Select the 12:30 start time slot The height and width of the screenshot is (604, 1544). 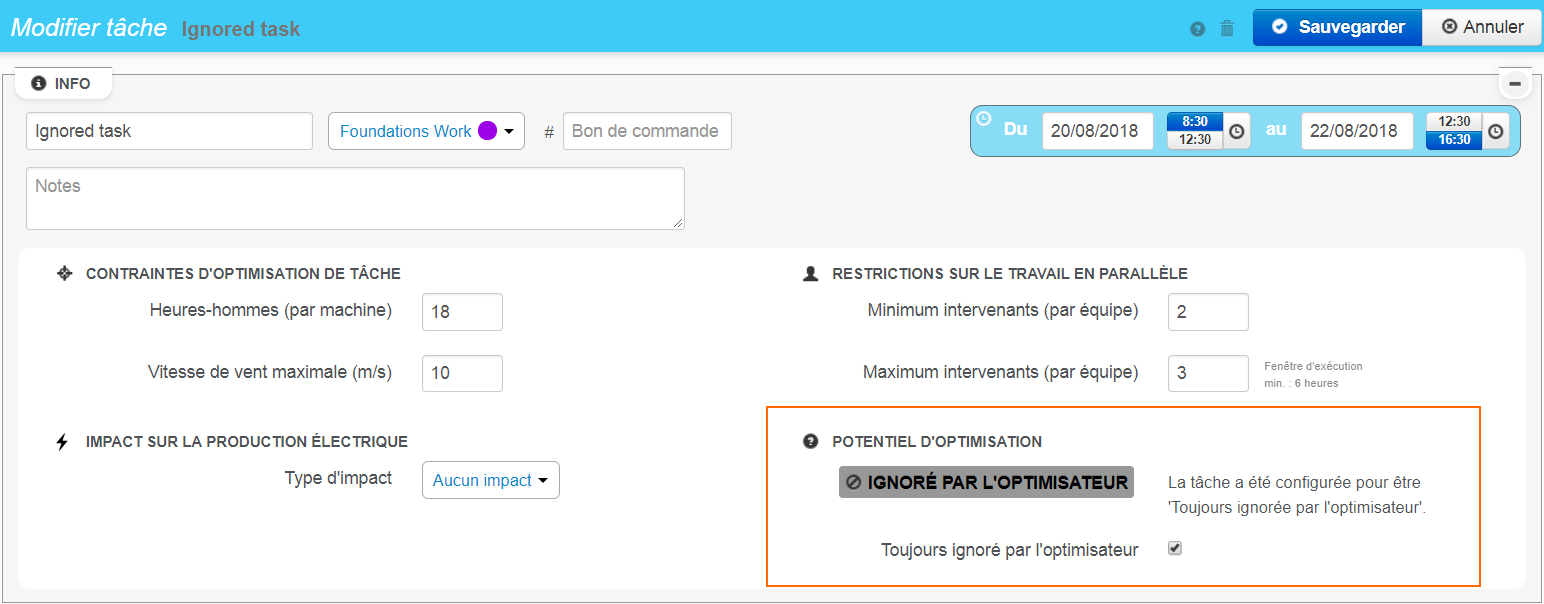tap(1193, 143)
